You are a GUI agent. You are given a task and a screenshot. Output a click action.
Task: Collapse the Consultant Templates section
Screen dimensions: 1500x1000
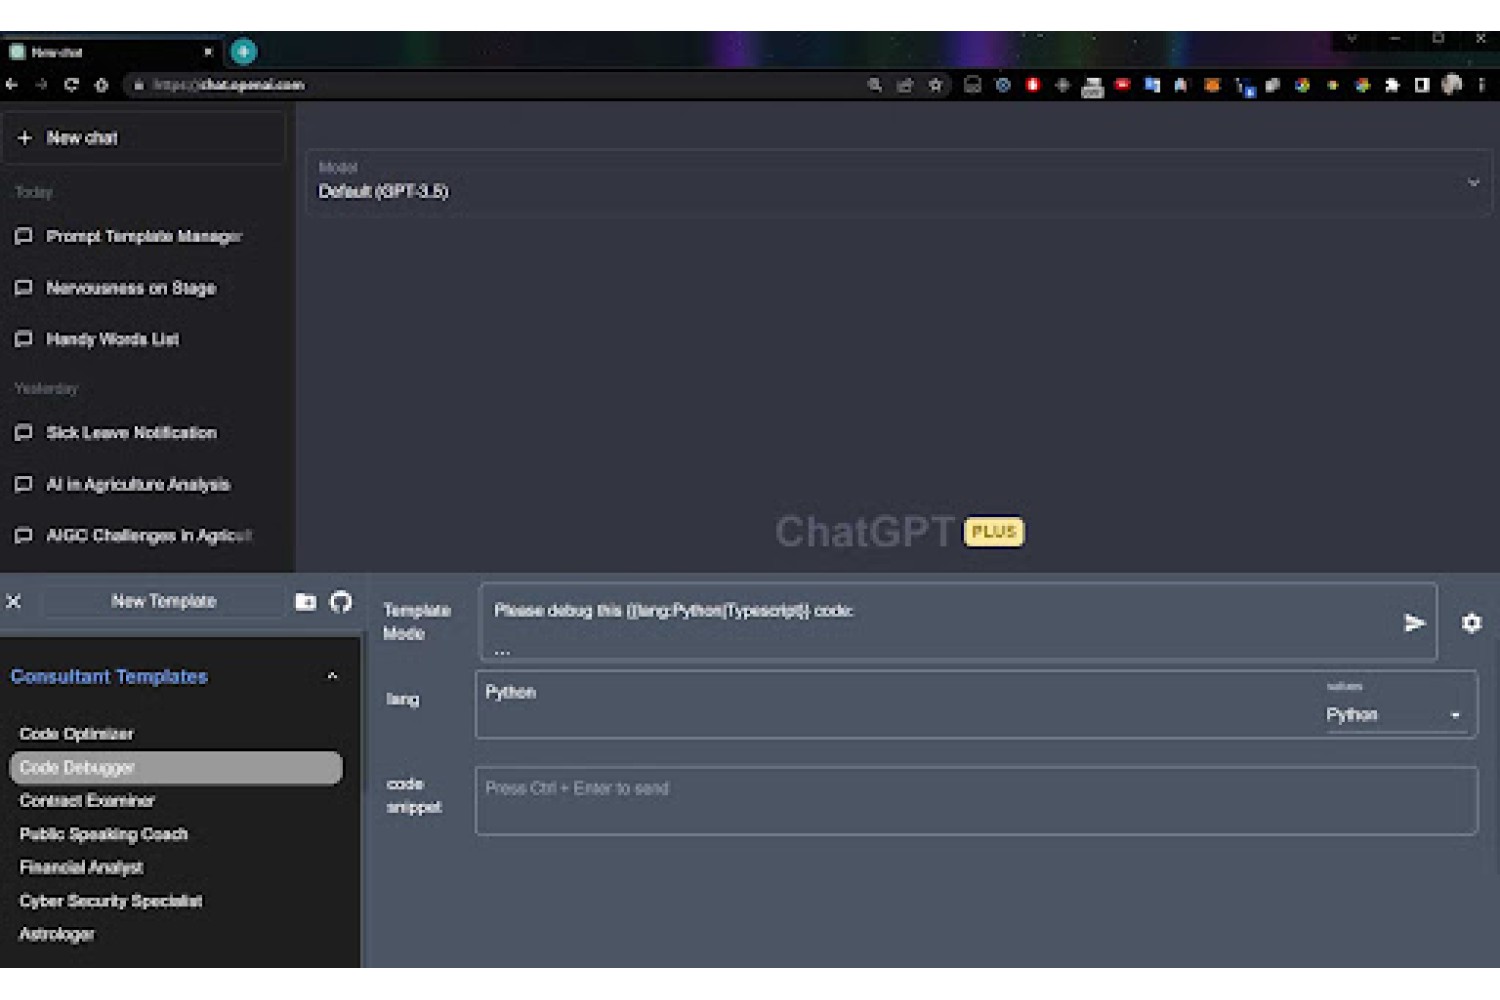point(332,676)
